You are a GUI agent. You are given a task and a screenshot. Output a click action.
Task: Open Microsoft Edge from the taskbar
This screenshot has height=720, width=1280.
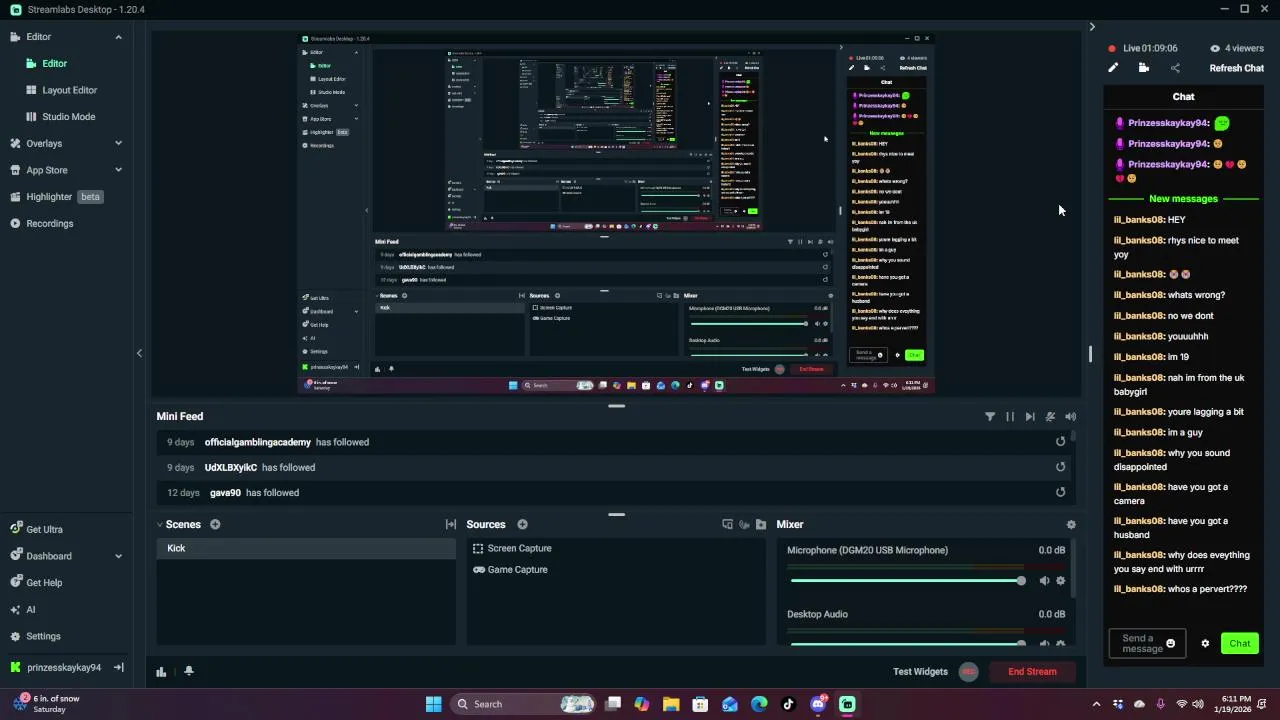[759, 704]
